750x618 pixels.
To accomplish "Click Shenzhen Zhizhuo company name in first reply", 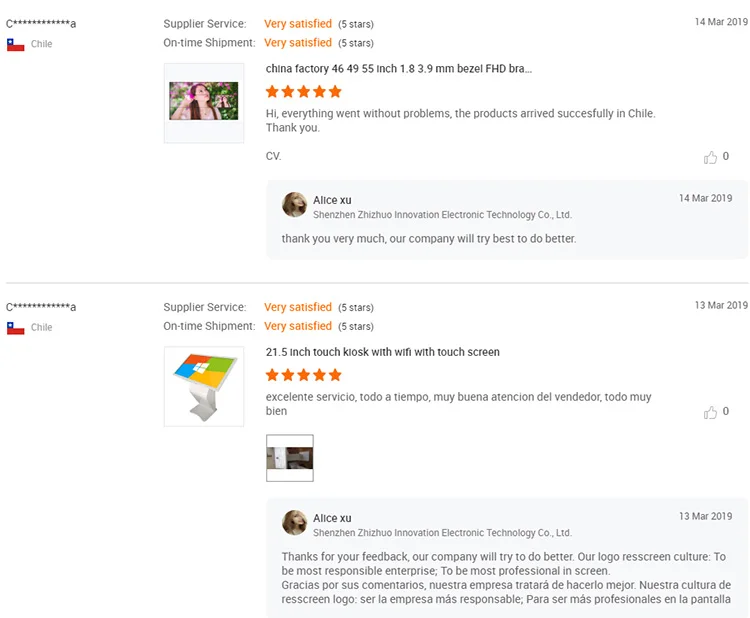I will pyautogui.click(x=442, y=215).
